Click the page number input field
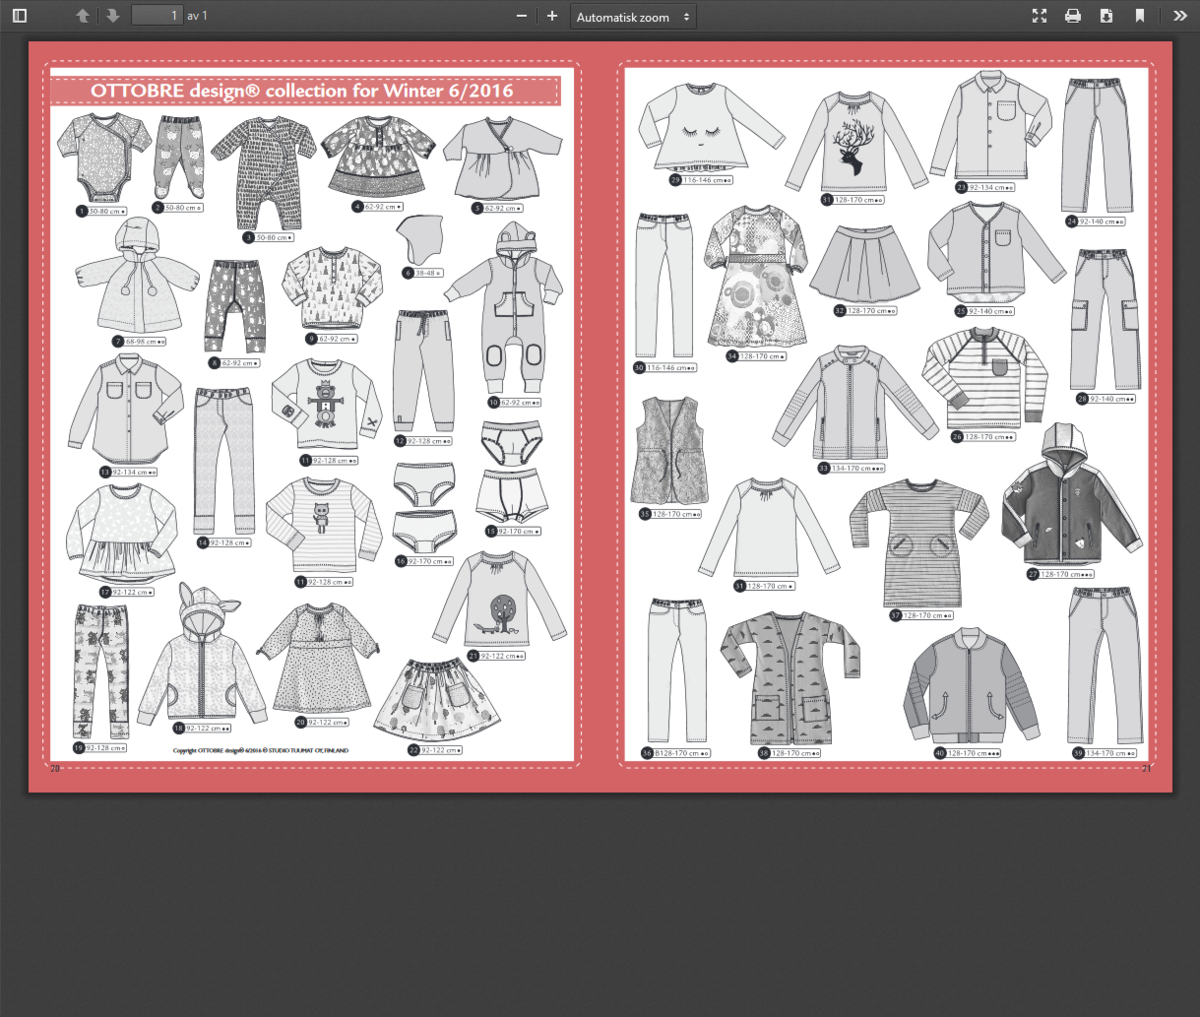The width and height of the screenshot is (1200, 1017). pos(157,16)
